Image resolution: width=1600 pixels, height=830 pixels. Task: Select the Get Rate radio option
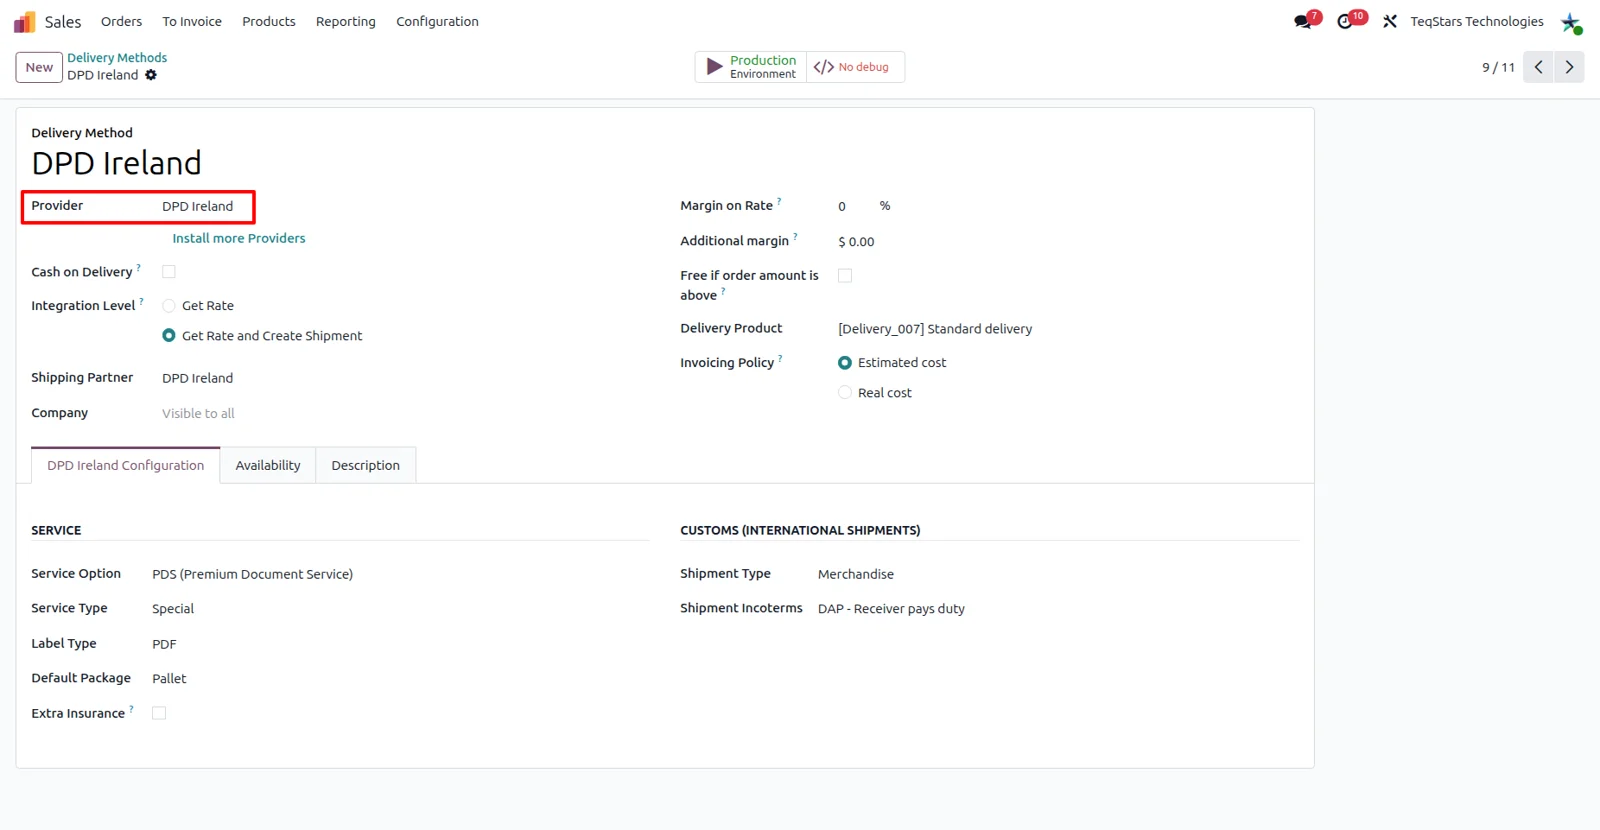pyautogui.click(x=169, y=306)
